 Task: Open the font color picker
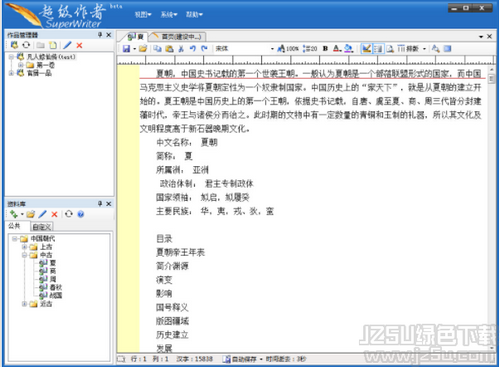pos(337,49)
